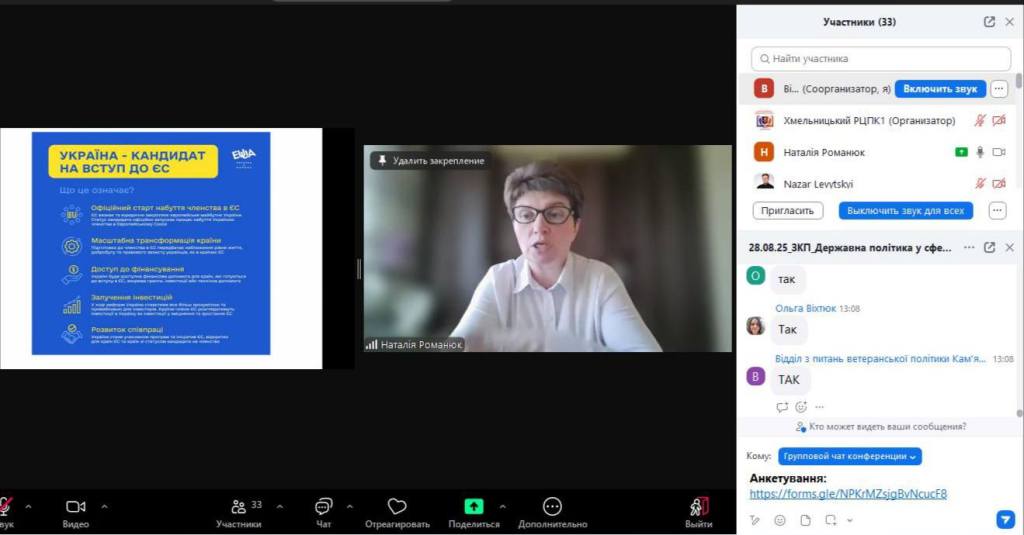Screen dimensions: 1024x535
Task: Open the chat recipient dropdown
Action: [849, 456]
